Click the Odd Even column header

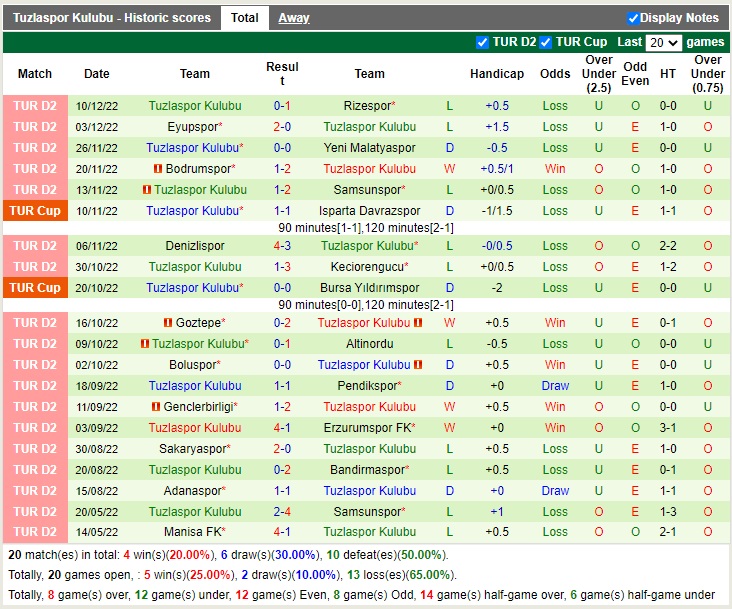(635, 74)
